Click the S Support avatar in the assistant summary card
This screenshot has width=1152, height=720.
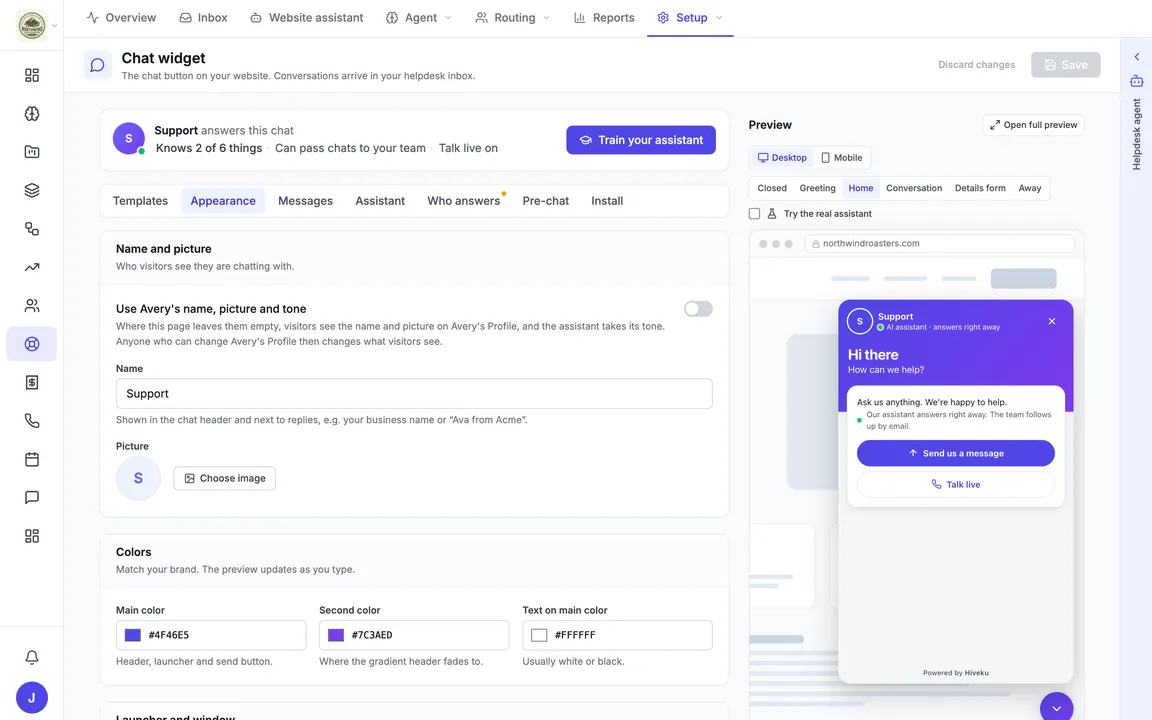click(x=129, y=138)
